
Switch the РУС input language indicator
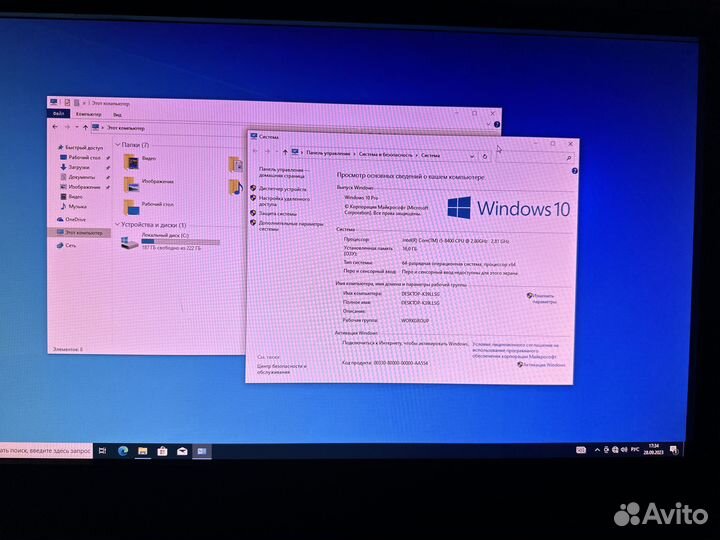[x=635, y=450]
